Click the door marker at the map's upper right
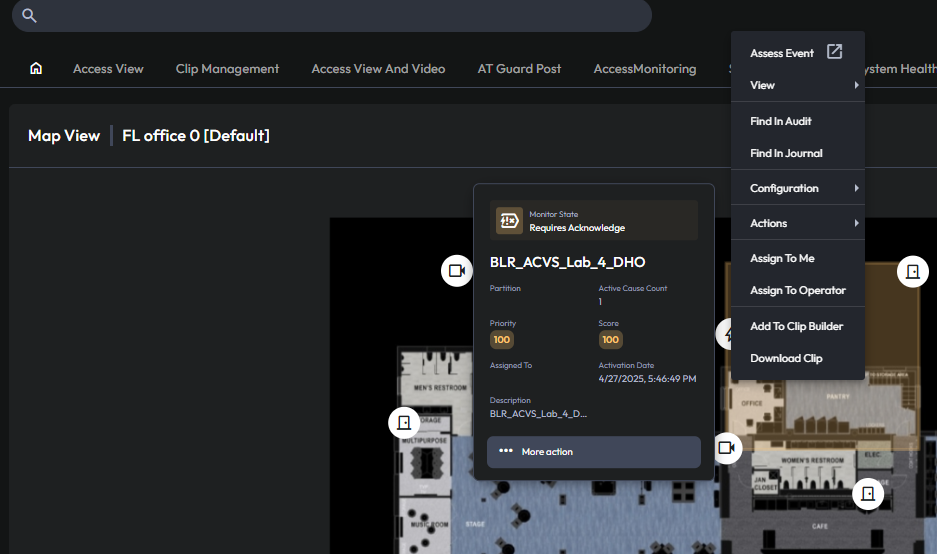This screenshot has height=554, width=937. tap(912, 271)
